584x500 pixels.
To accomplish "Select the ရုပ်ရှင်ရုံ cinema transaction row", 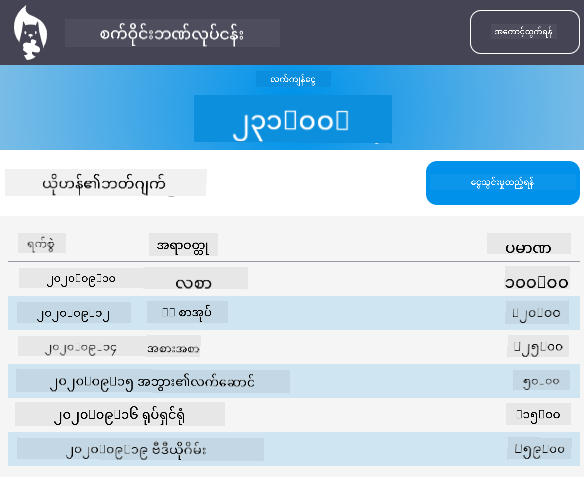I will click(x=293, y=415).
